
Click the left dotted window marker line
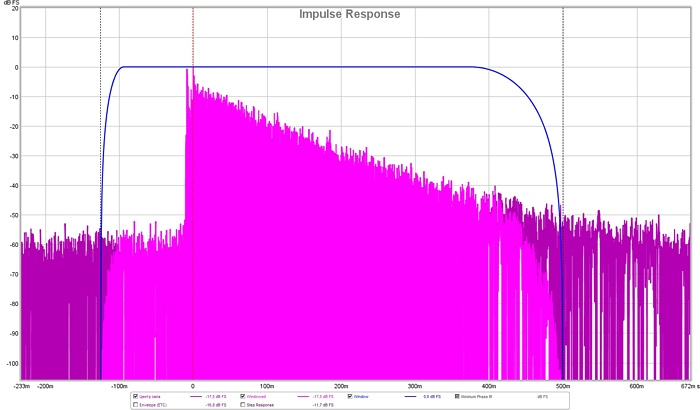[100, 40]
